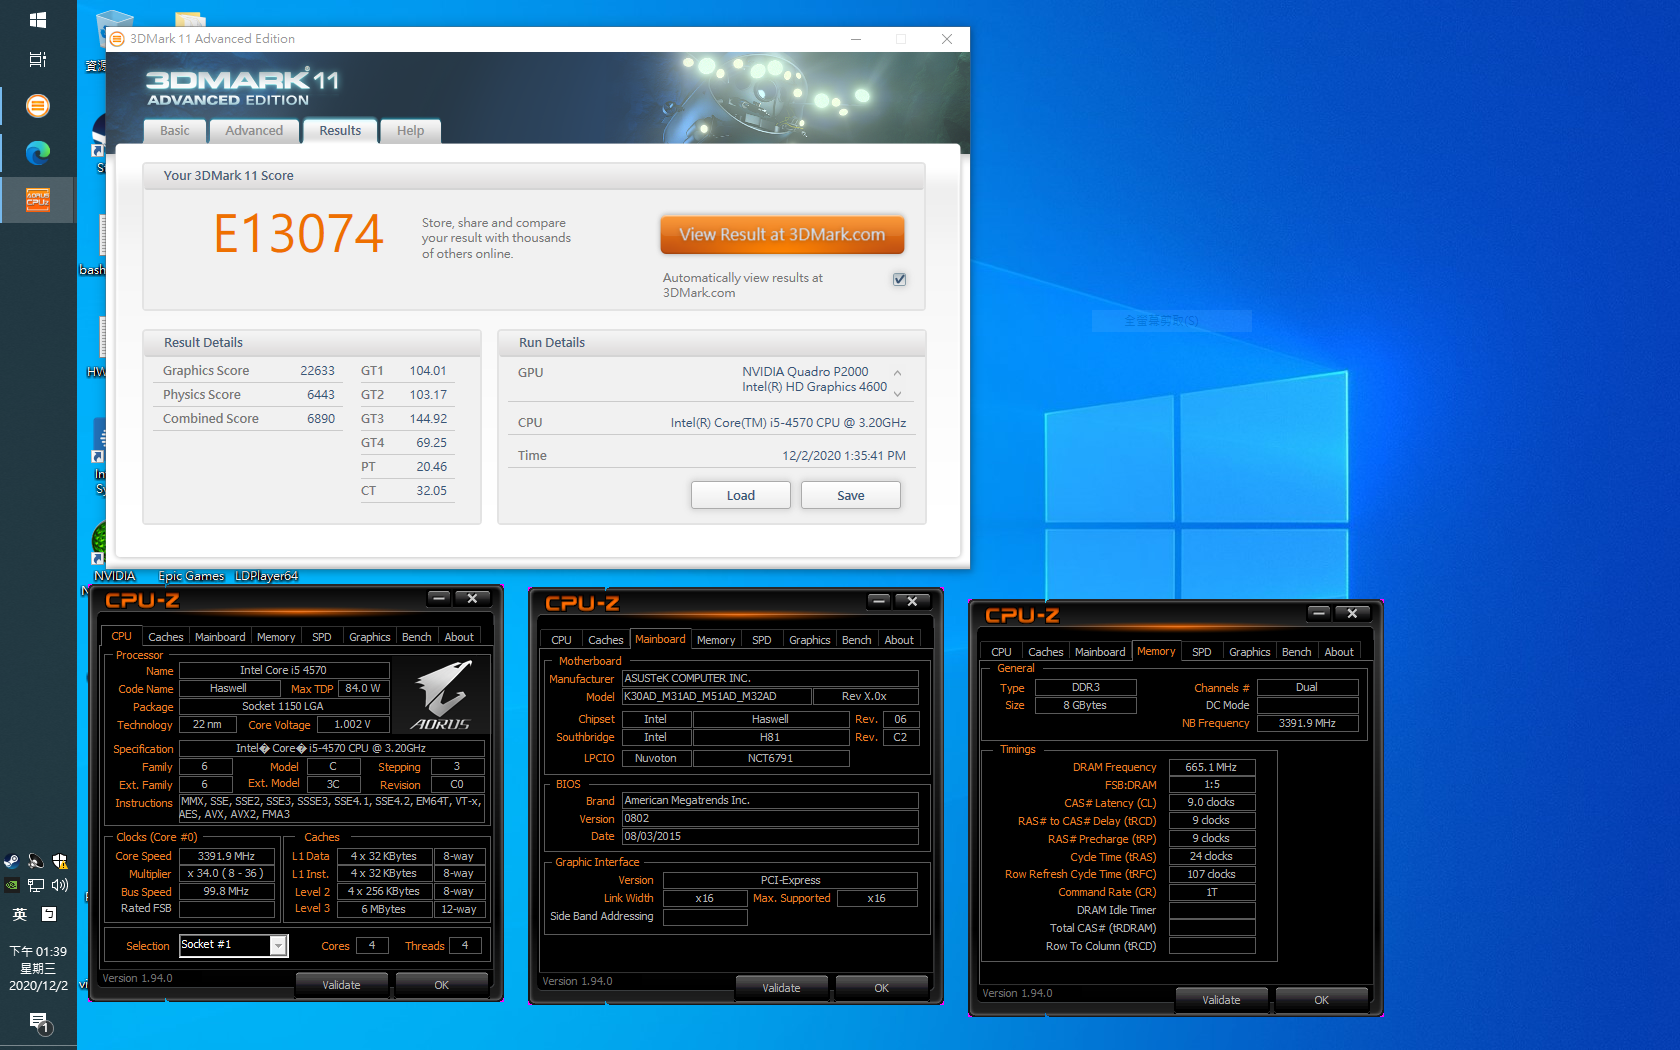Open SPD tab in the left CPU-Z window

pyautogui.click(x=322, y=637)
